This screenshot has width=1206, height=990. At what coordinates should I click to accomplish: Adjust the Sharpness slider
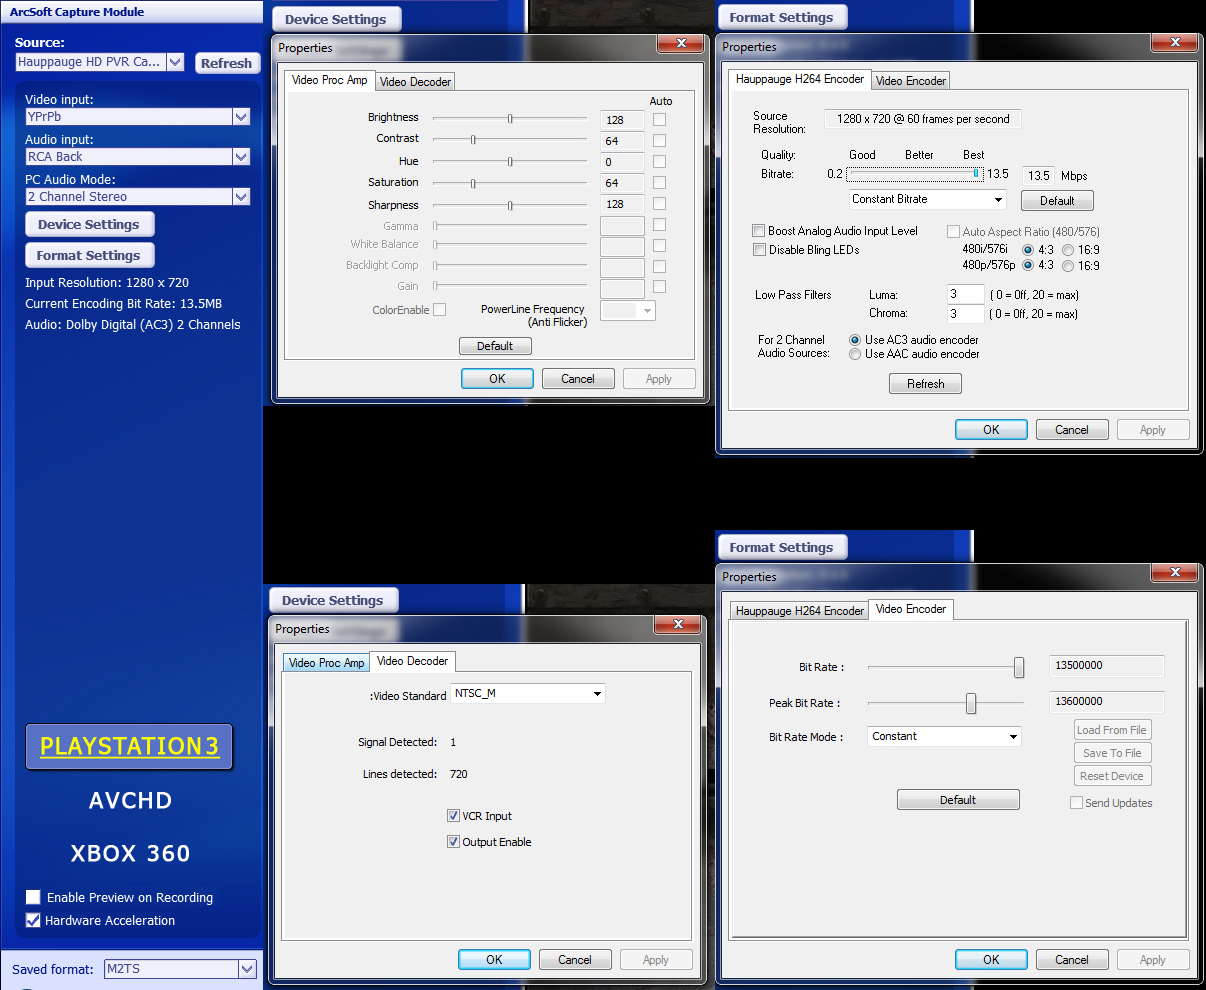(510, 205)
